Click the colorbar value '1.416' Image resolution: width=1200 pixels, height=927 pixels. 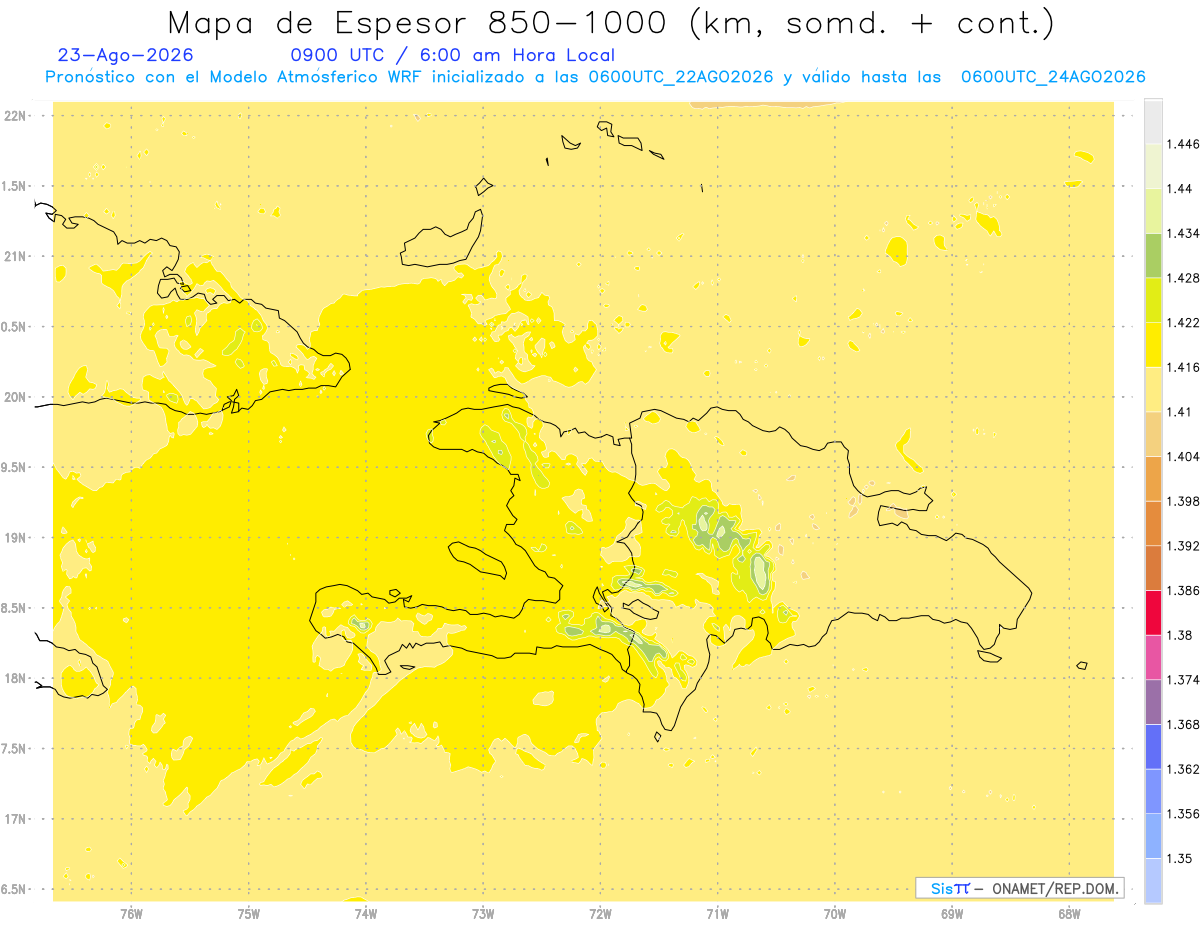1183,367
